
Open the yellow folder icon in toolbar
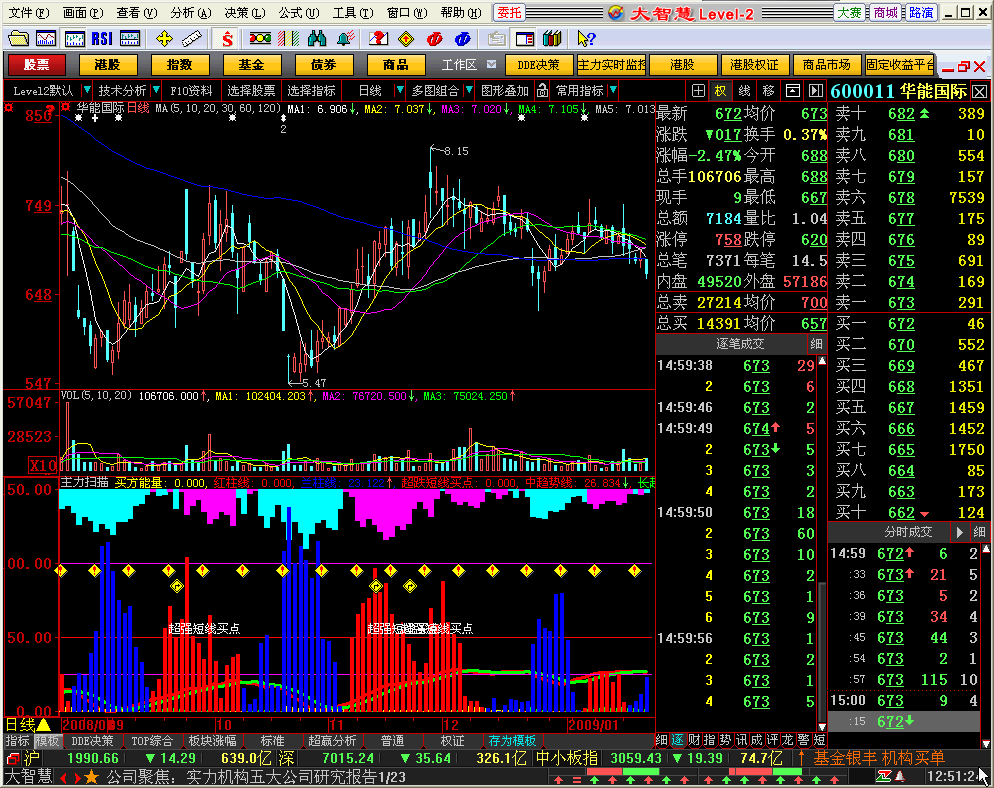coord(18,39)
